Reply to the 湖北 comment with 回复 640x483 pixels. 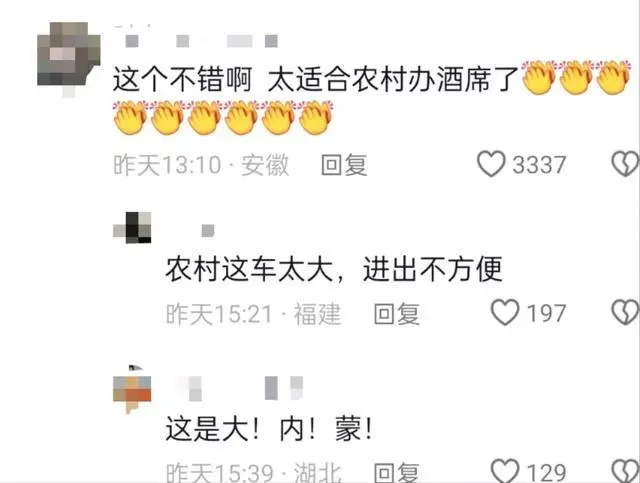(x=397, y=472)
